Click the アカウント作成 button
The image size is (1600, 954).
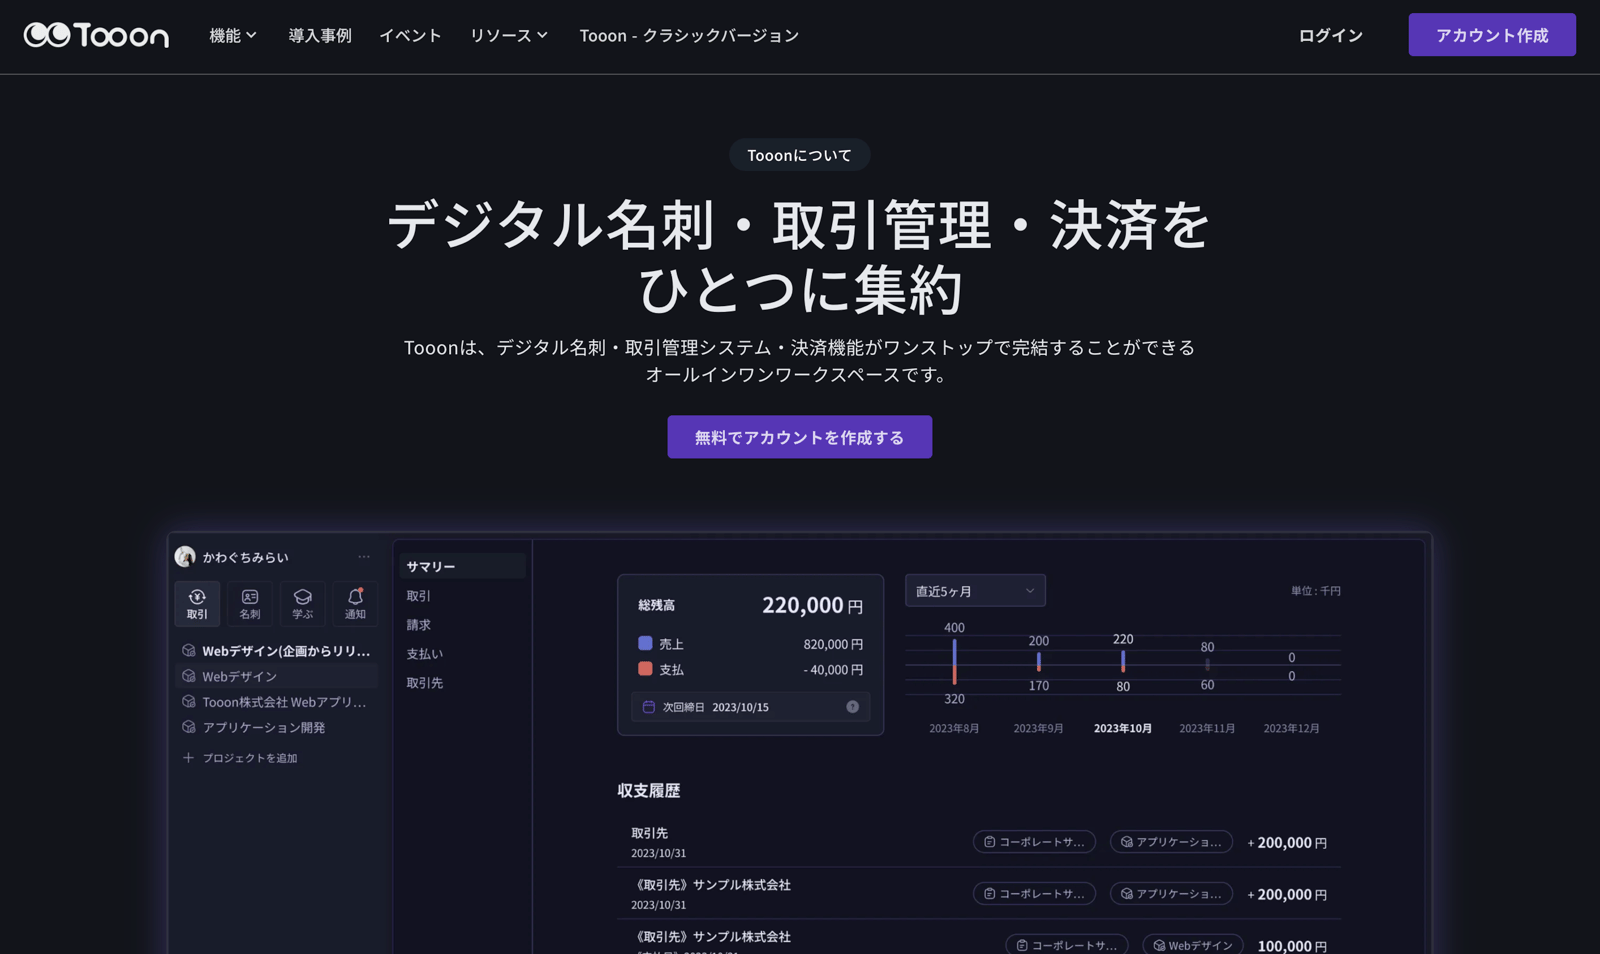point(1492,35)
